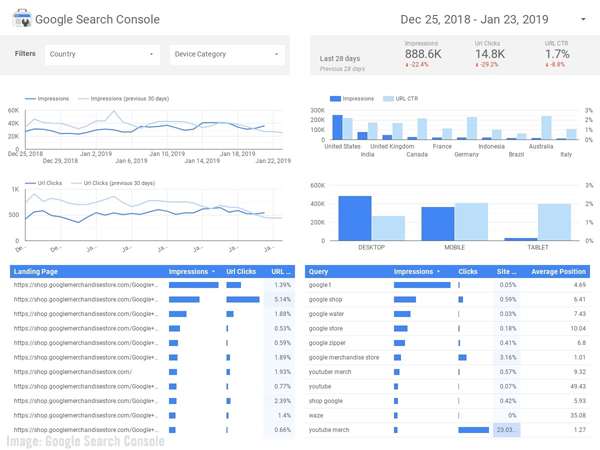Click the 'google t' query row

447,285
